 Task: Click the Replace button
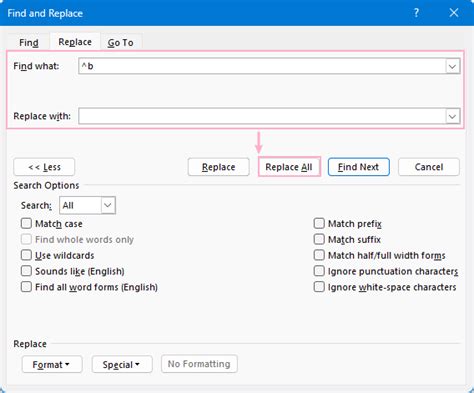[218, 167]
